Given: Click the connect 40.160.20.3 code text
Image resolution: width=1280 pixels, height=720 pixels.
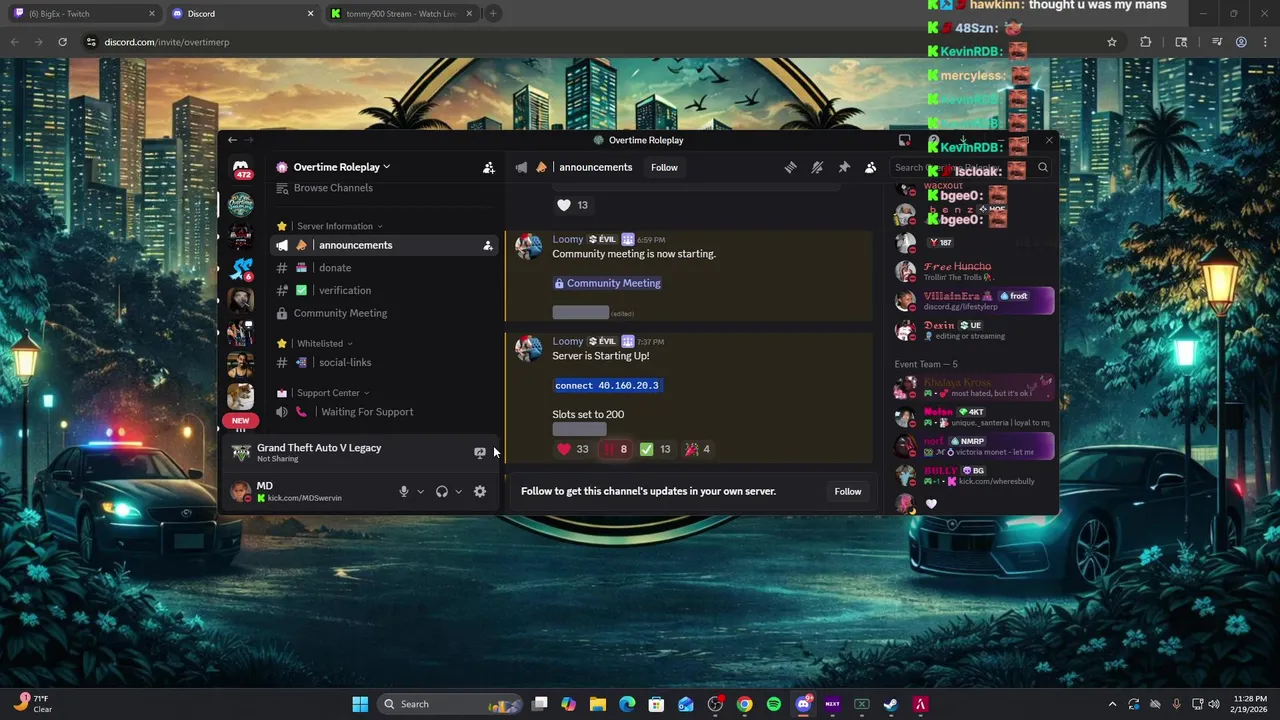Looking at the screenshot, I should coord(607,385).
